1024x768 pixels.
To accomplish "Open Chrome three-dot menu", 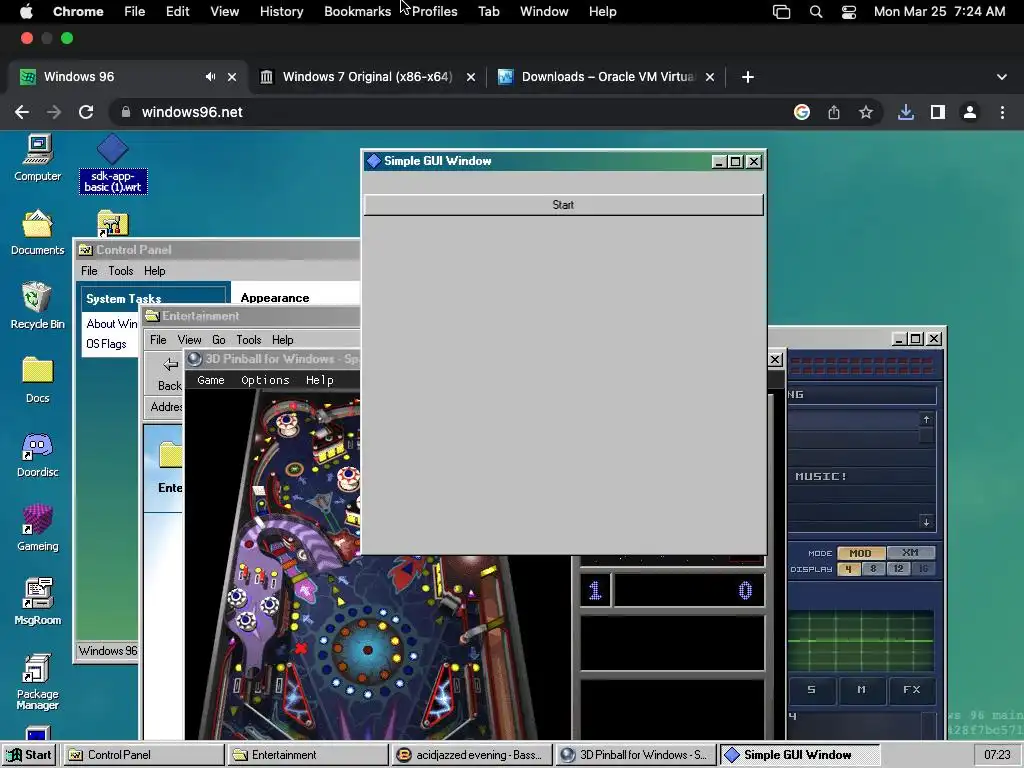I will coord(1002,112).
